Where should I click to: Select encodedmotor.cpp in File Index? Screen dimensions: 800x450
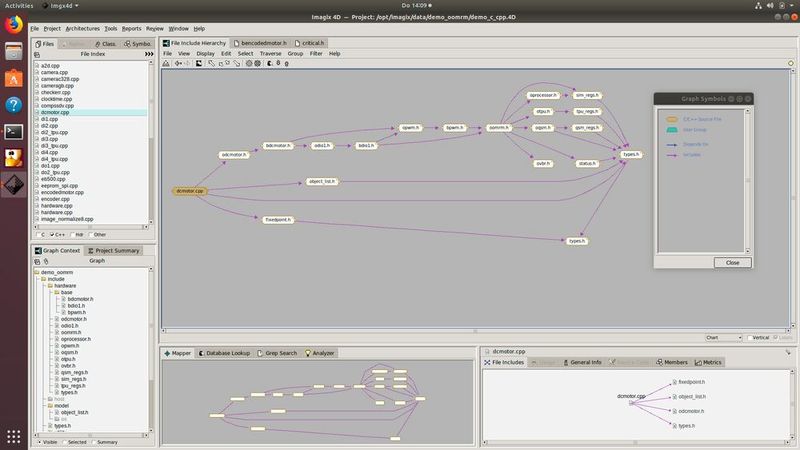(x=62, y=192)
